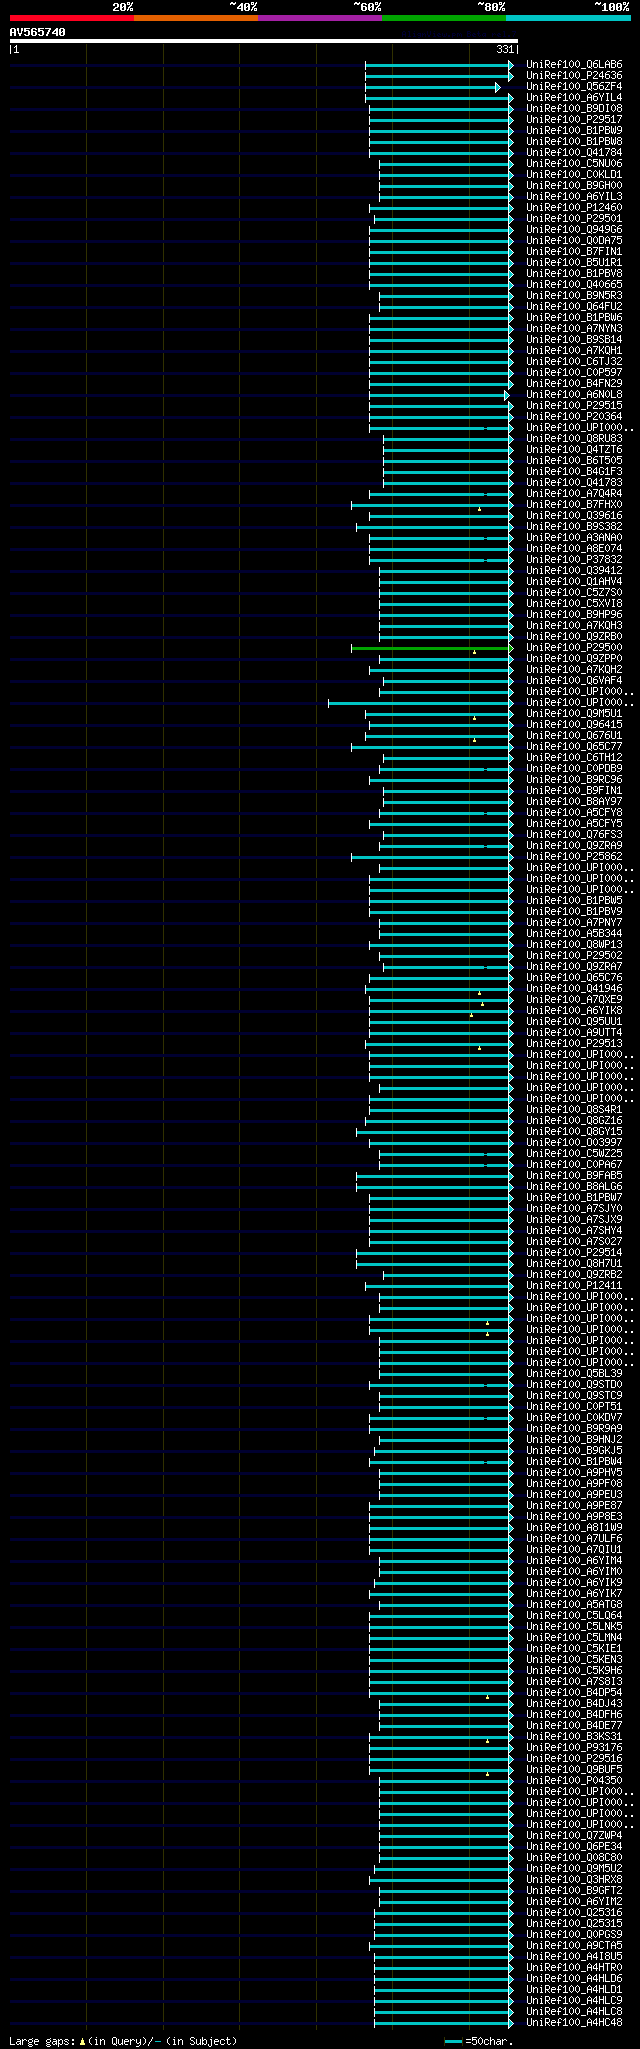
Task: Select hit label UniRef100_P29500
Action: [574, 648]
